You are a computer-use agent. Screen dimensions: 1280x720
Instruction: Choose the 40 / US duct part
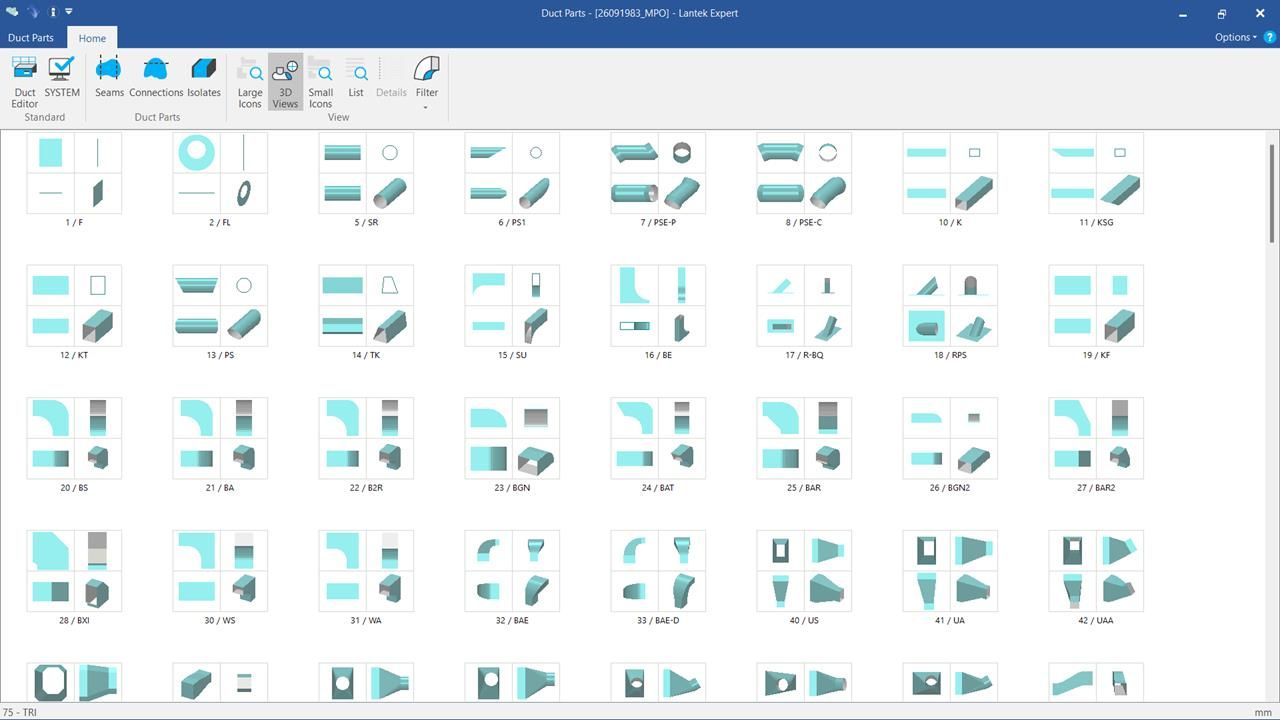(x=804, y=571)
